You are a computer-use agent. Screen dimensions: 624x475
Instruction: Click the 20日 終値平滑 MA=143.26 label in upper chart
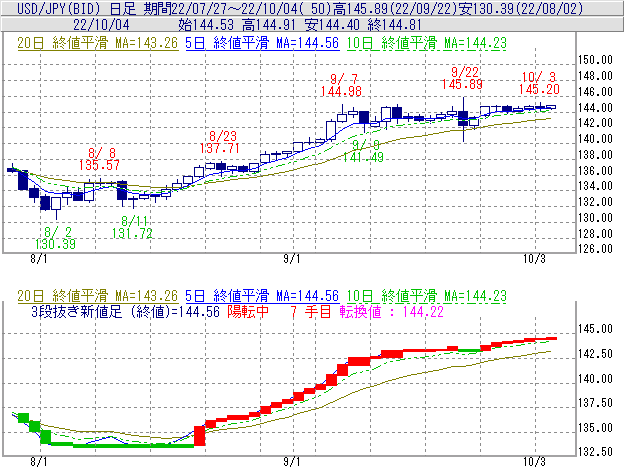tap(98, 43)
